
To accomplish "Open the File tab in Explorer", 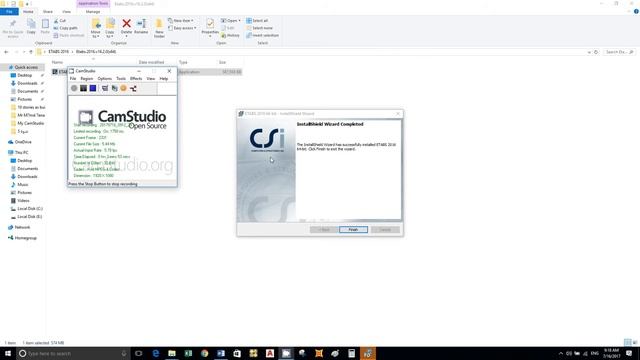I will coord(9,12).
